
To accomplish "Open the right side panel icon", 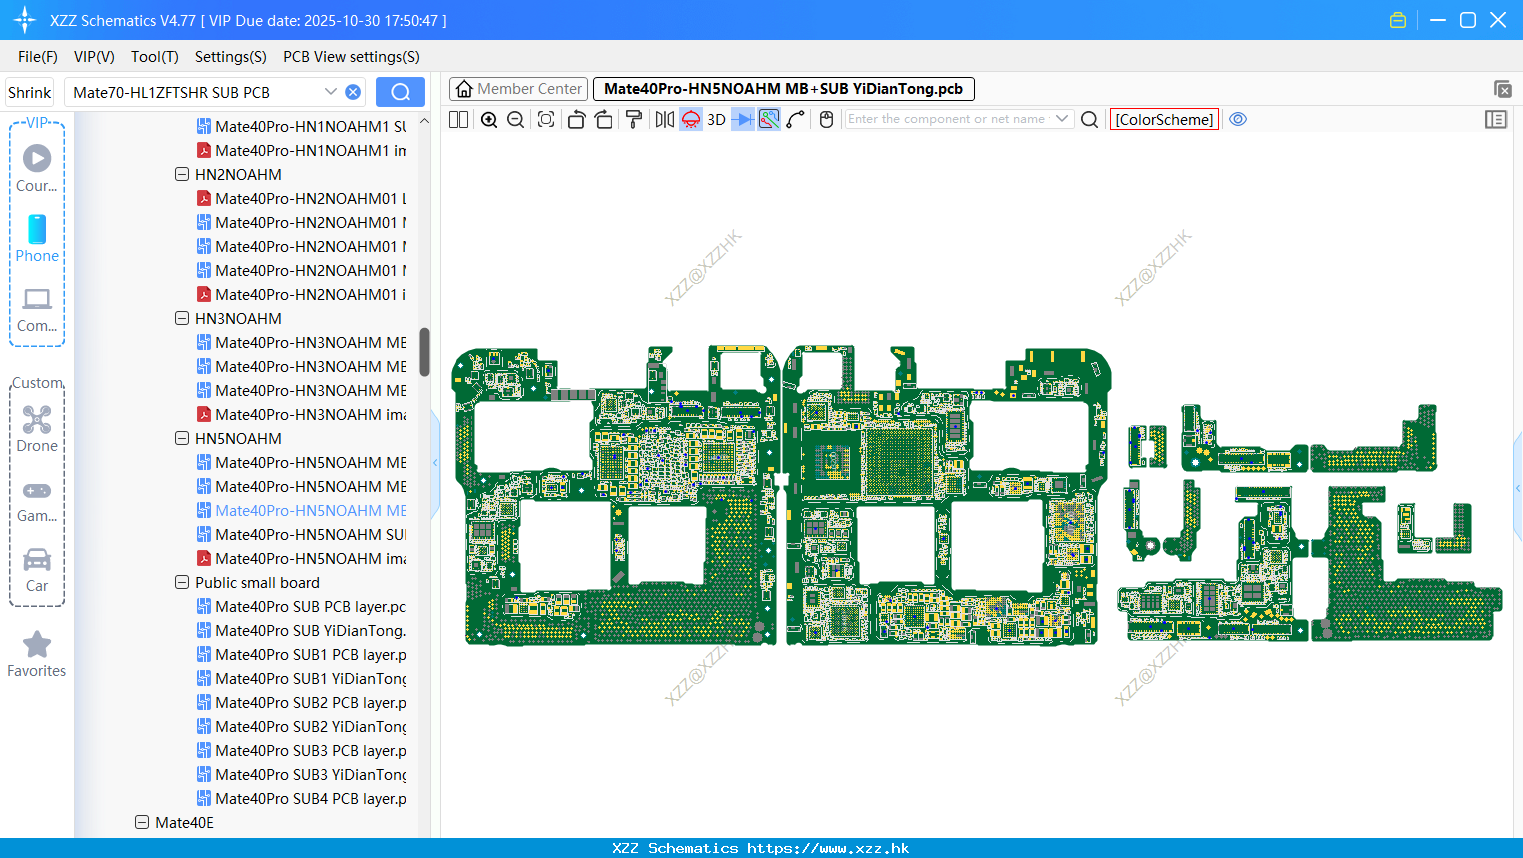I will (x=1496, y=119).
